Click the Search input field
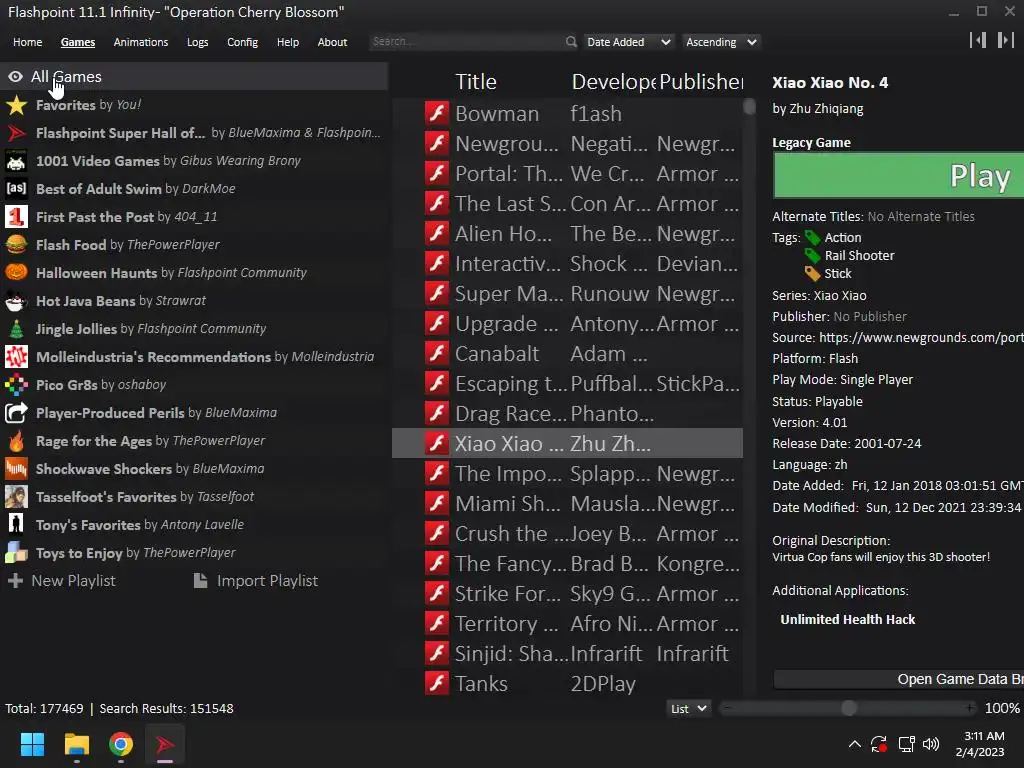 pyautogui.click(x=466, y=42)
